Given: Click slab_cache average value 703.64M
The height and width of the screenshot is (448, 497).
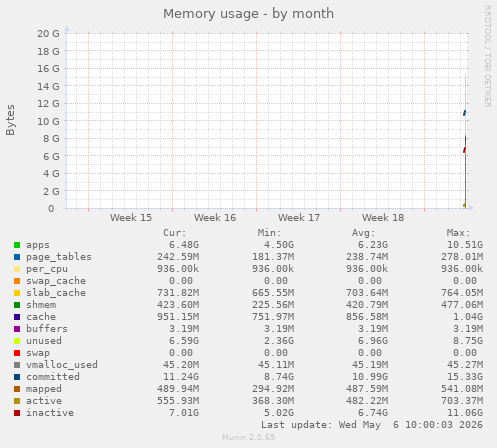Looking at the screenshot, I should (367, 293).
